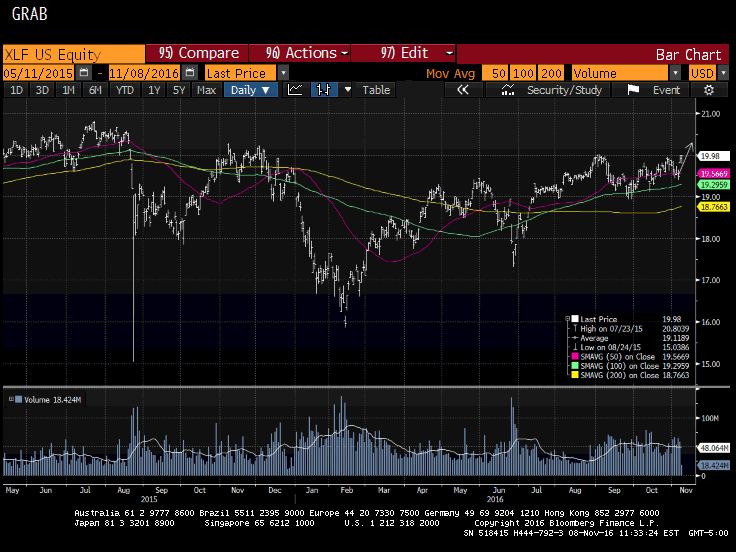Switch to line chart view icon
This screenshot has width=736, height=552.
295,90
